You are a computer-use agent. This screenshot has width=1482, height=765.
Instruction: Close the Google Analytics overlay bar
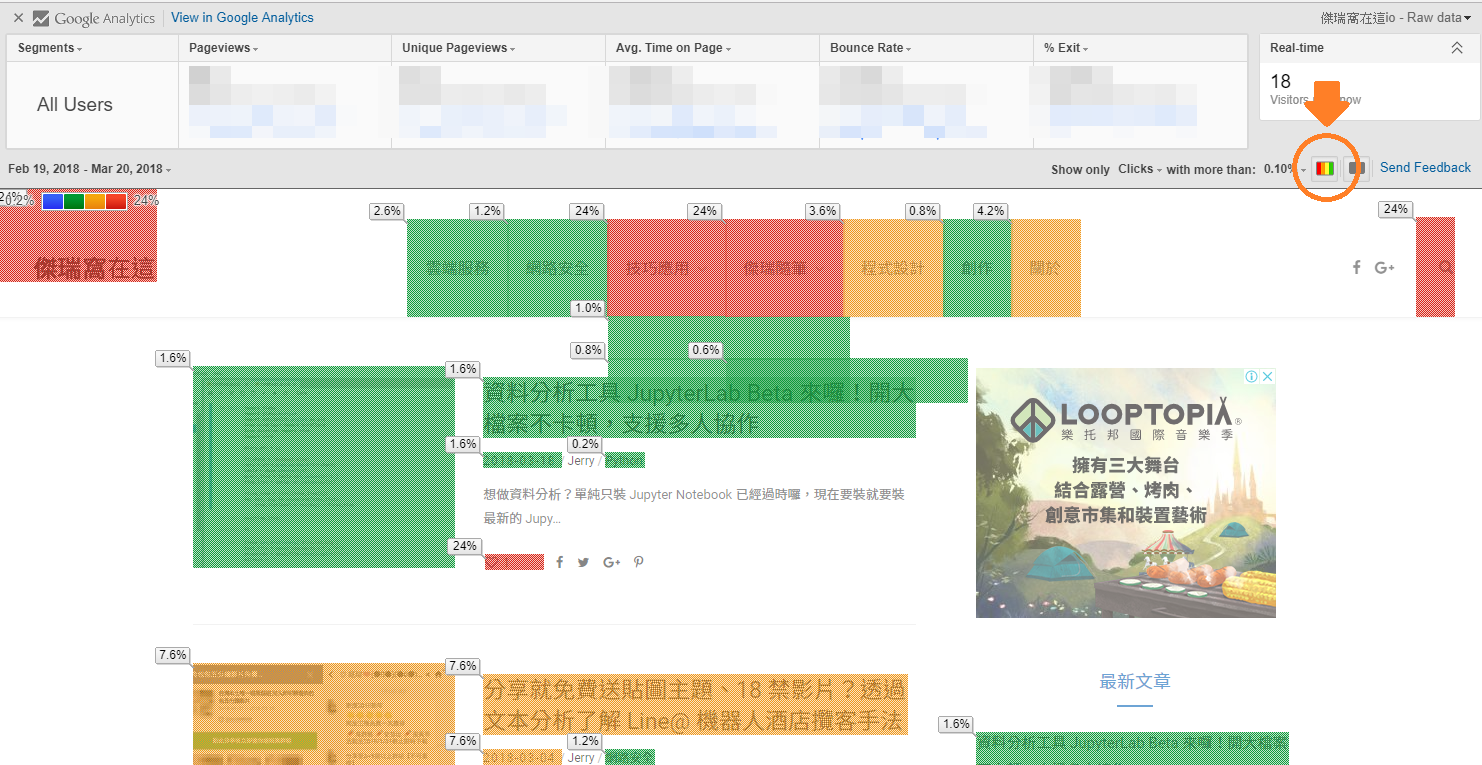pyautogui.click(x=18, y=18)
